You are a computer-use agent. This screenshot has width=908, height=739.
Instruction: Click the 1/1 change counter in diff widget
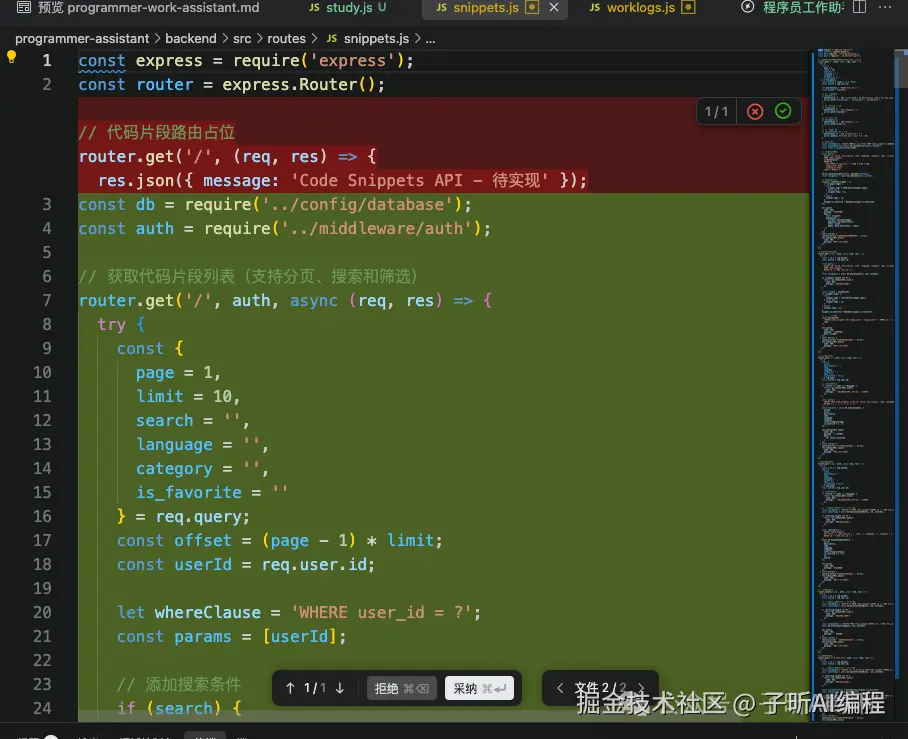coord(716,111)
